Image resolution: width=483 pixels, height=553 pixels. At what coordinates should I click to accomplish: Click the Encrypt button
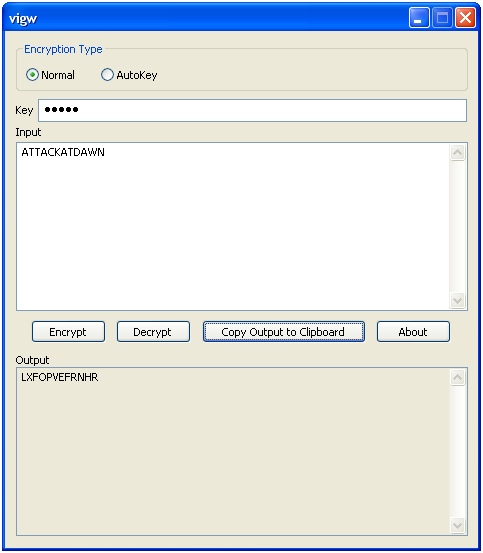[x=68, y=332]
